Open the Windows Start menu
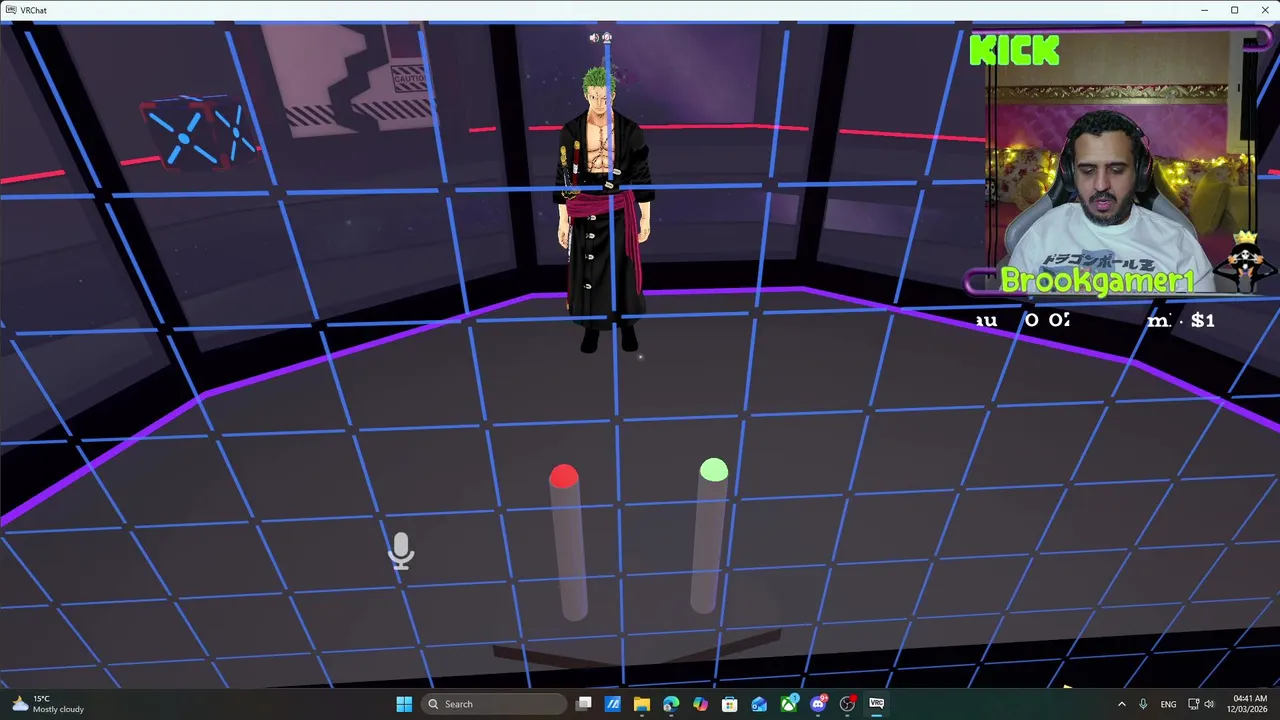The image size is (1280, 720). click(x=404, y=704)
